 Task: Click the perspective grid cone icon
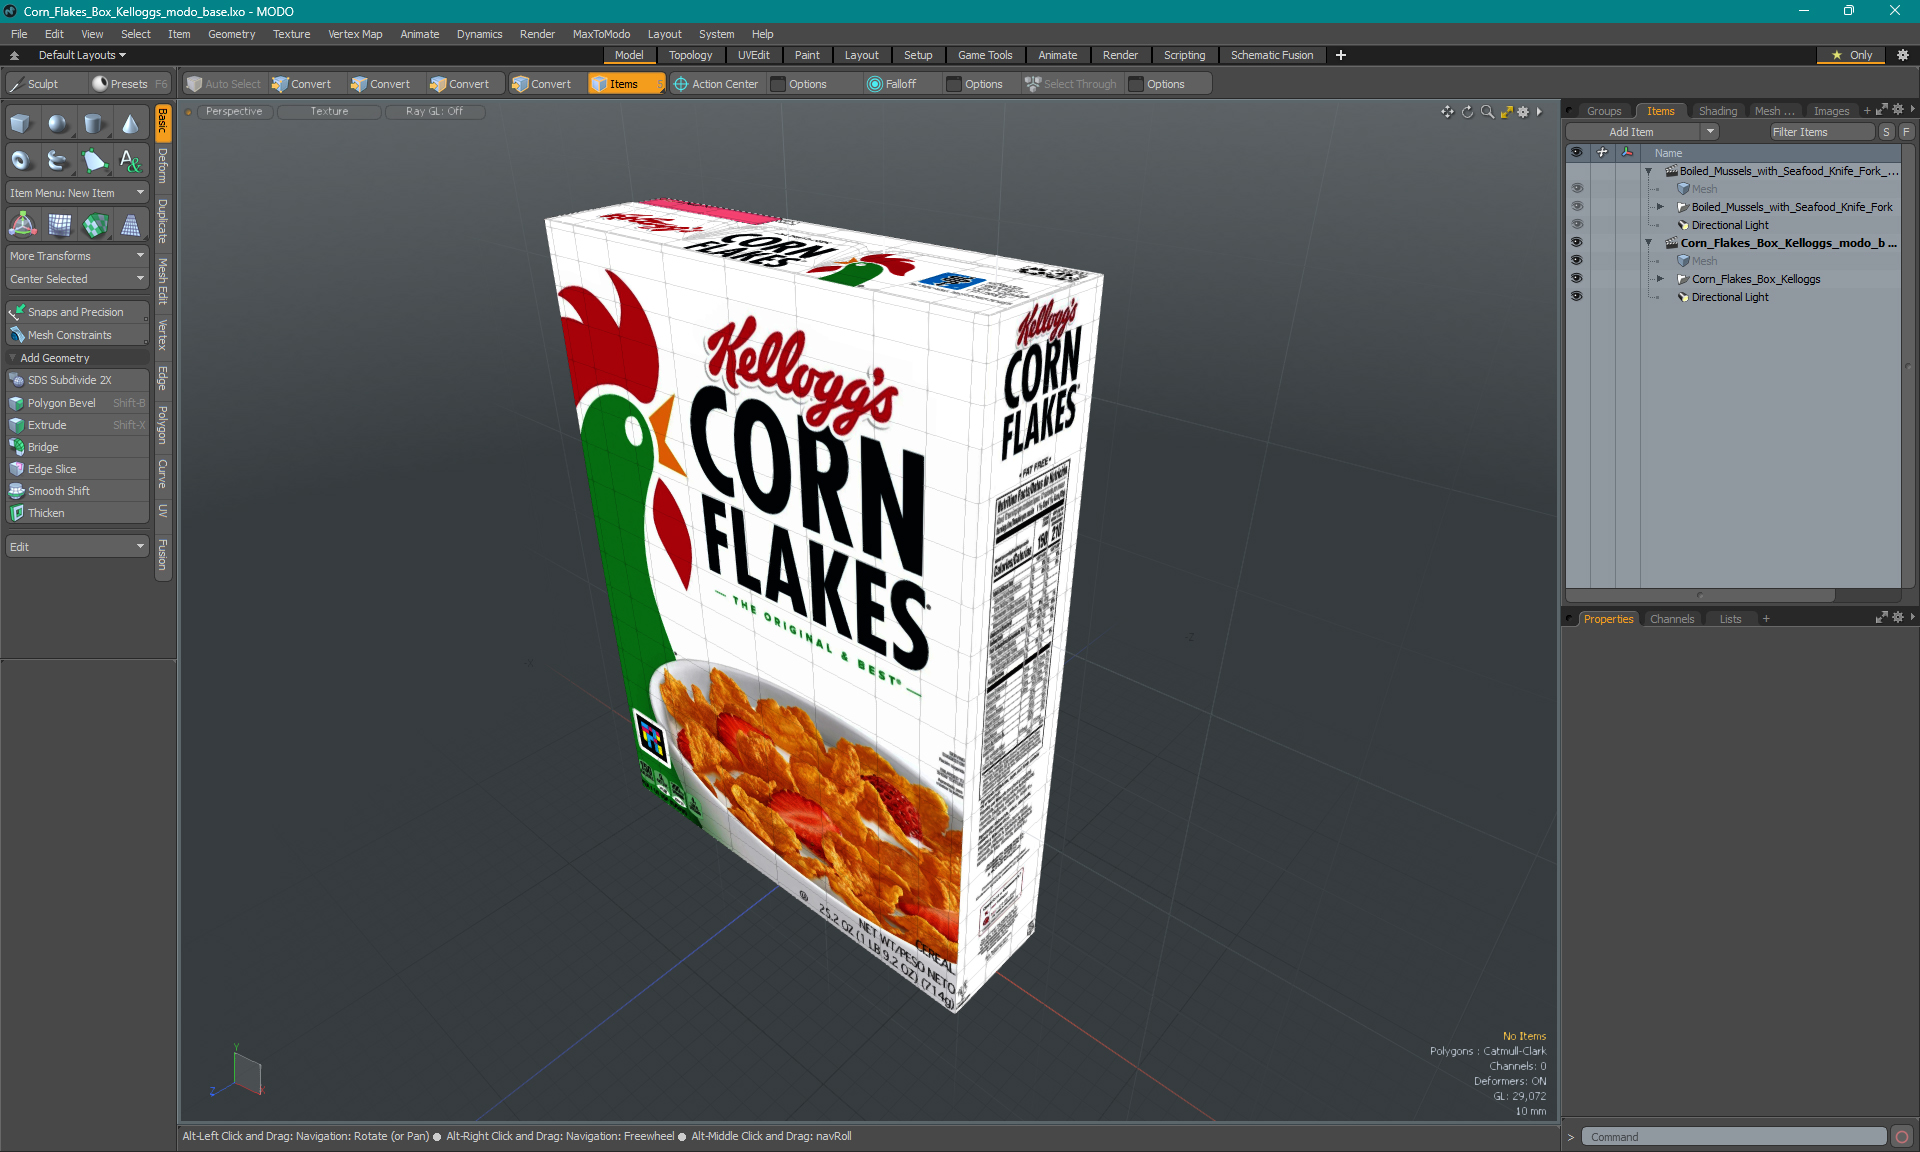(130, 225)
